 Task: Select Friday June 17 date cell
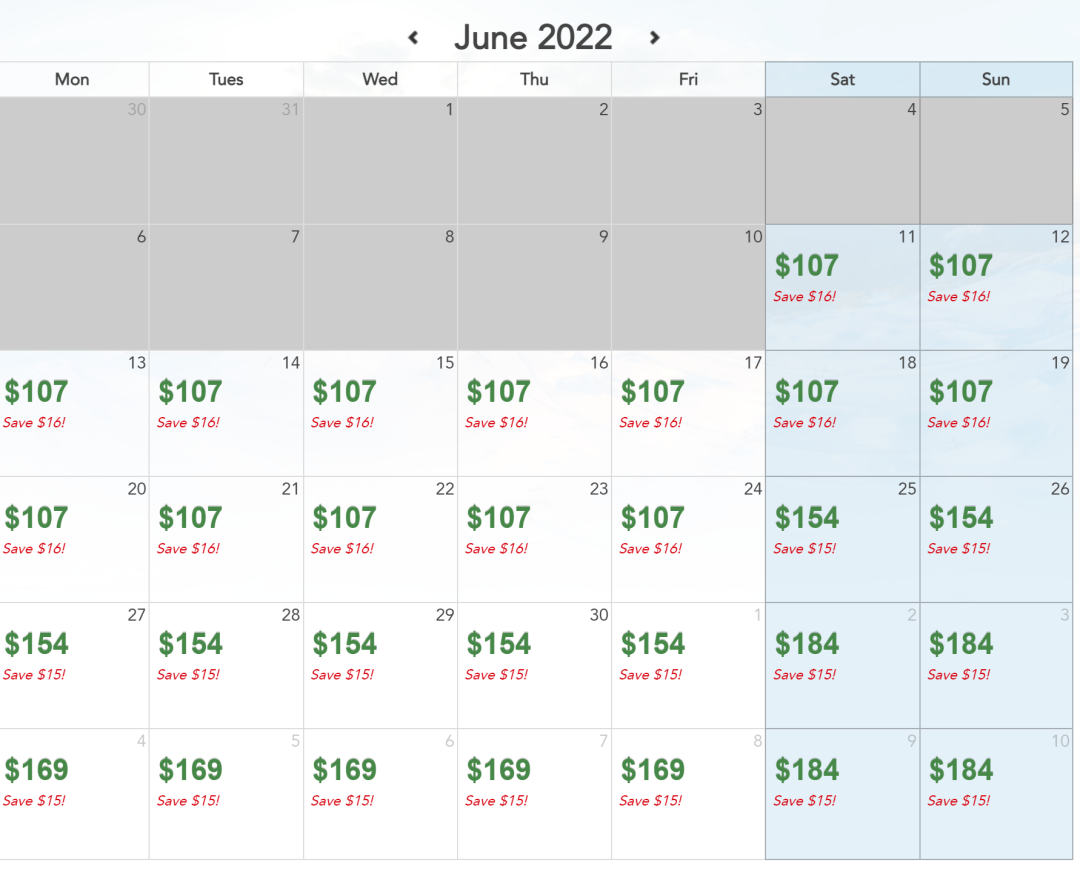pos(688,413)
